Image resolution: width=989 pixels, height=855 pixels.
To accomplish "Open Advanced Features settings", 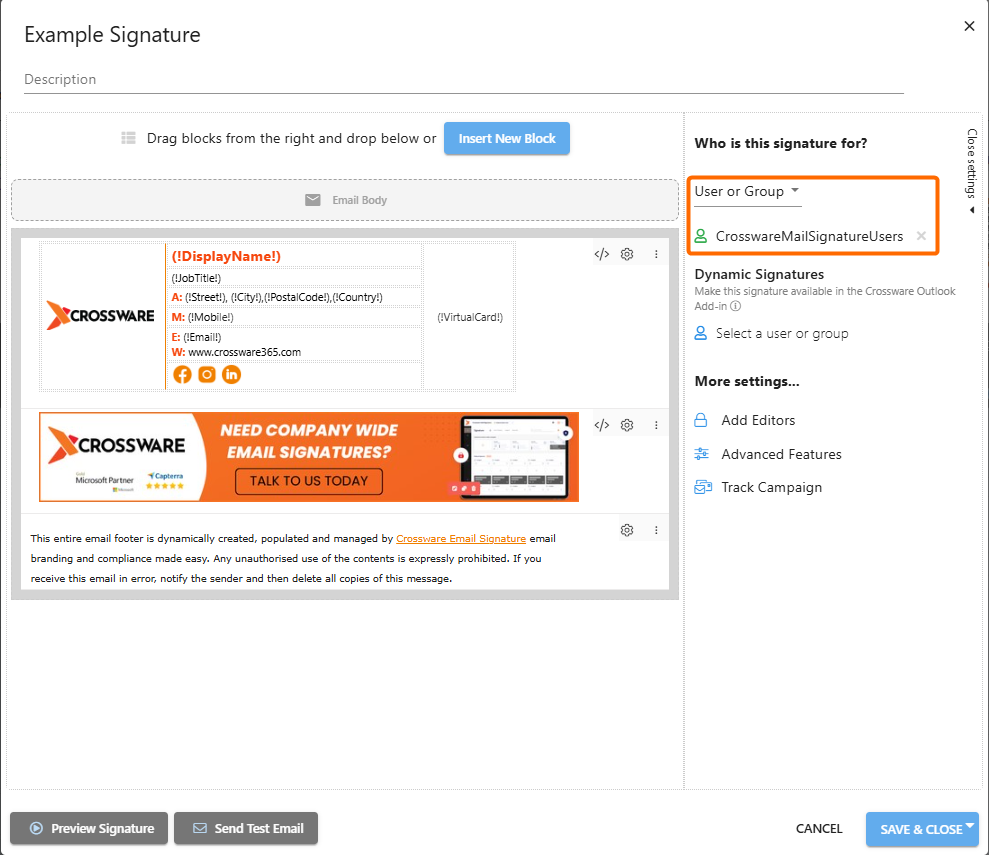I will (781, 454).
